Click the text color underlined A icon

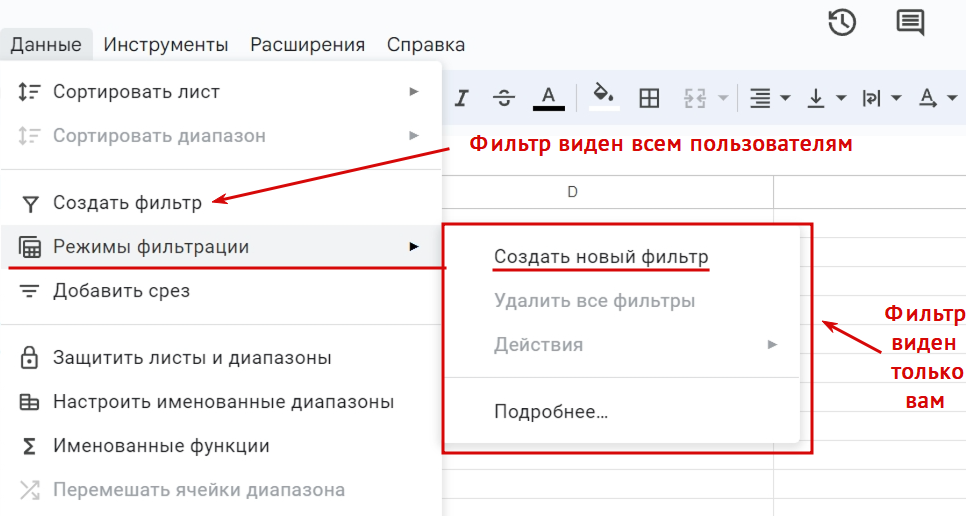pyautogui.click(x=548, y=97)
